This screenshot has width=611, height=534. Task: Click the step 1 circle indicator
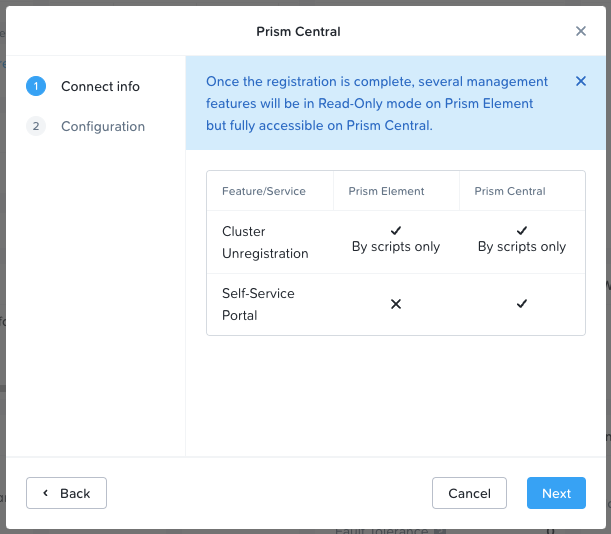36,86
